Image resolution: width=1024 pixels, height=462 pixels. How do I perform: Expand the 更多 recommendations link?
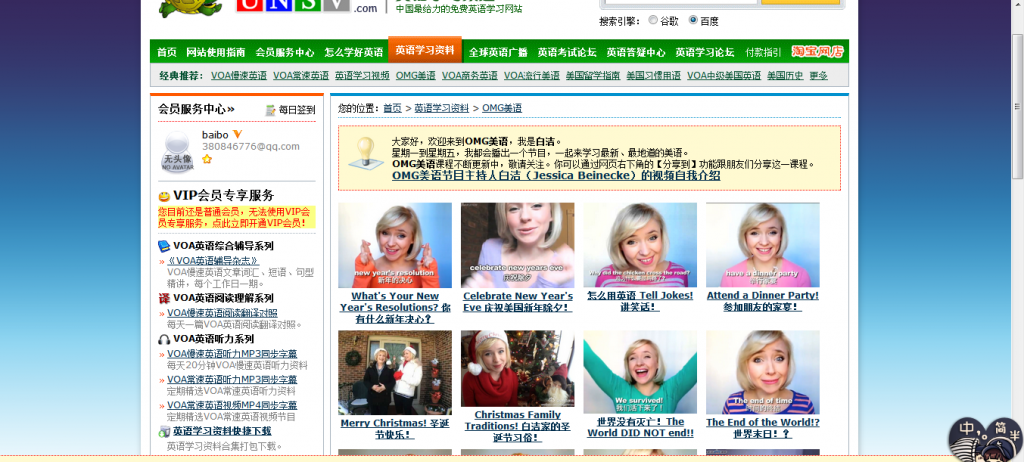pyautogui.click(x=818, y=76)
